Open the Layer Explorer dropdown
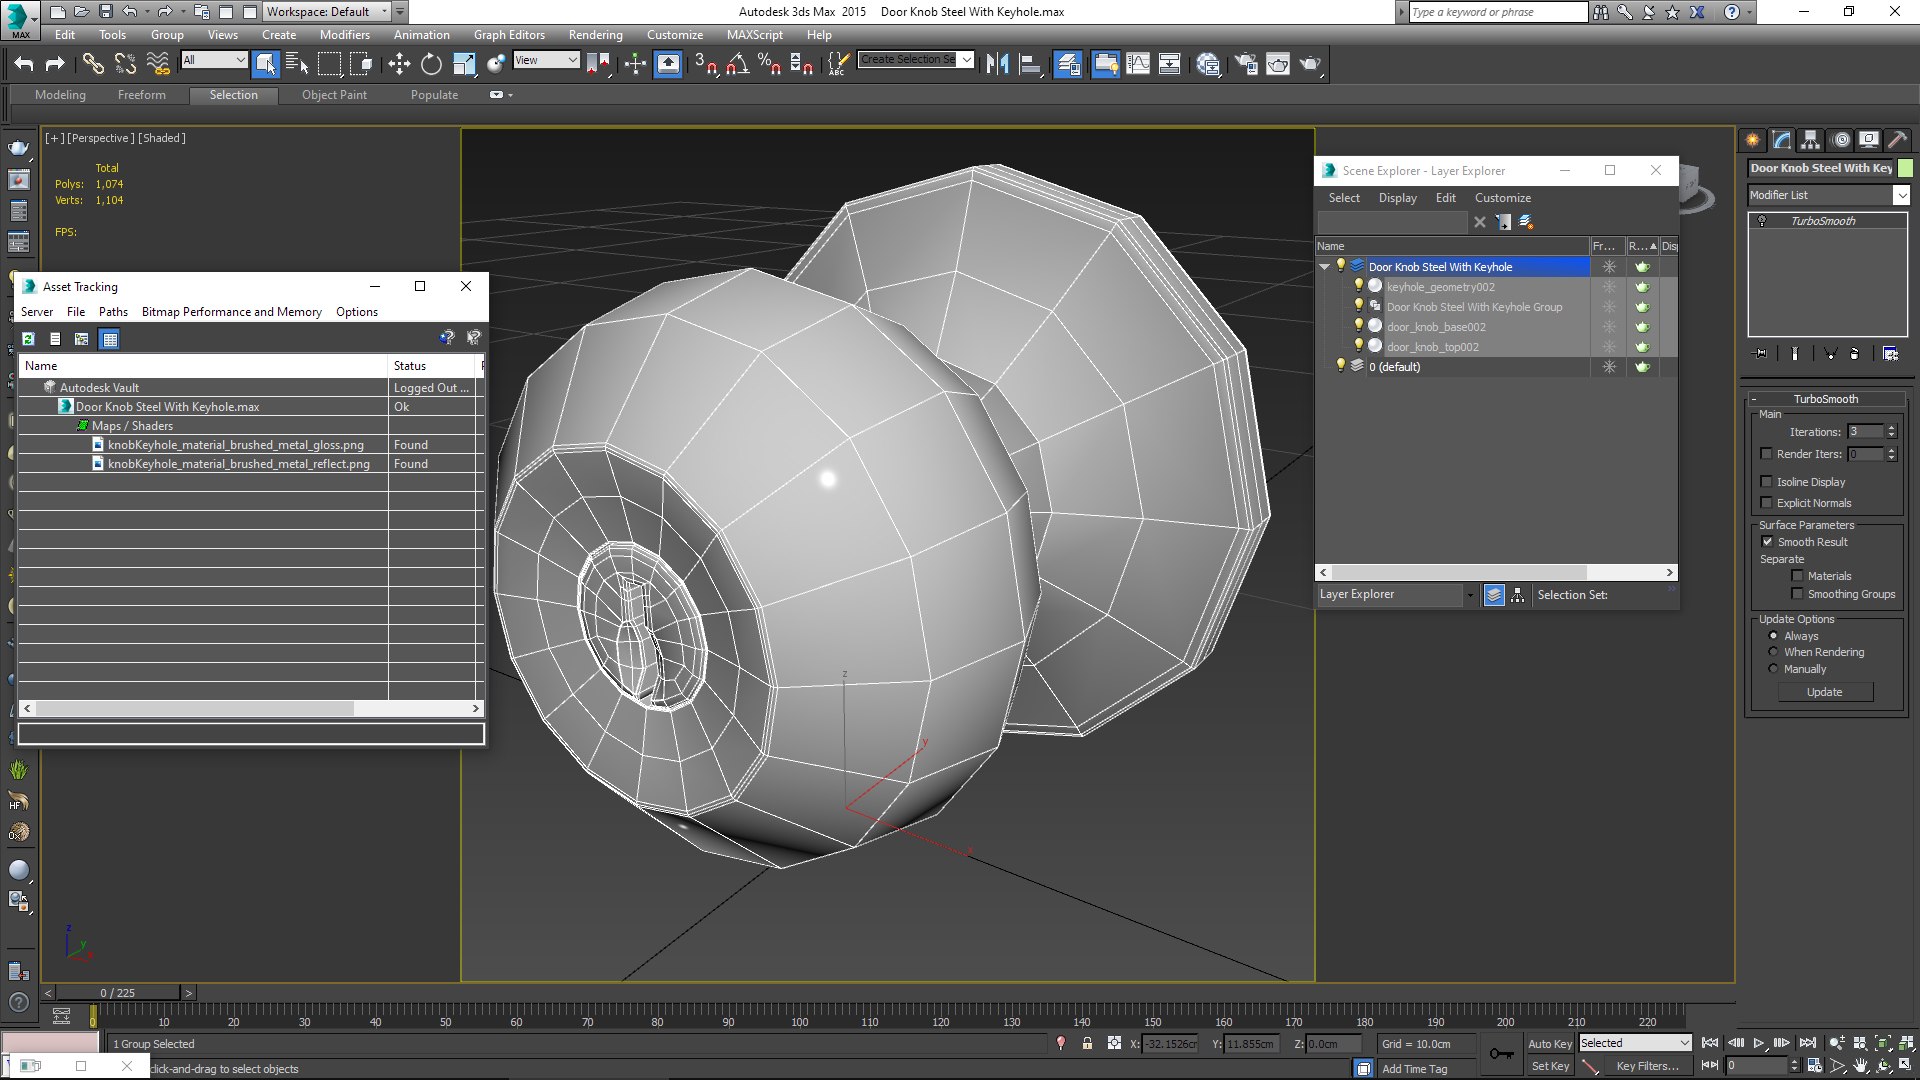The image size is (1920, 1080). pyautogui.click(x=1397, y=594)
